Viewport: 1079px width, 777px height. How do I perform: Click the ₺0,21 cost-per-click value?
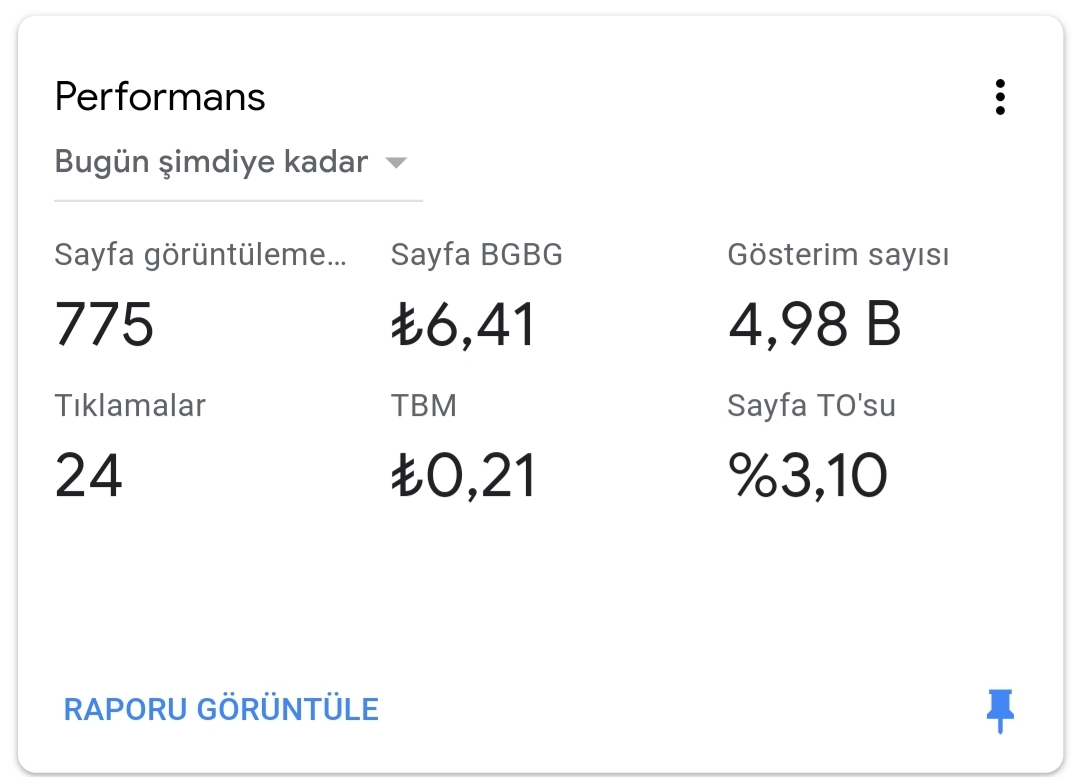463,476
